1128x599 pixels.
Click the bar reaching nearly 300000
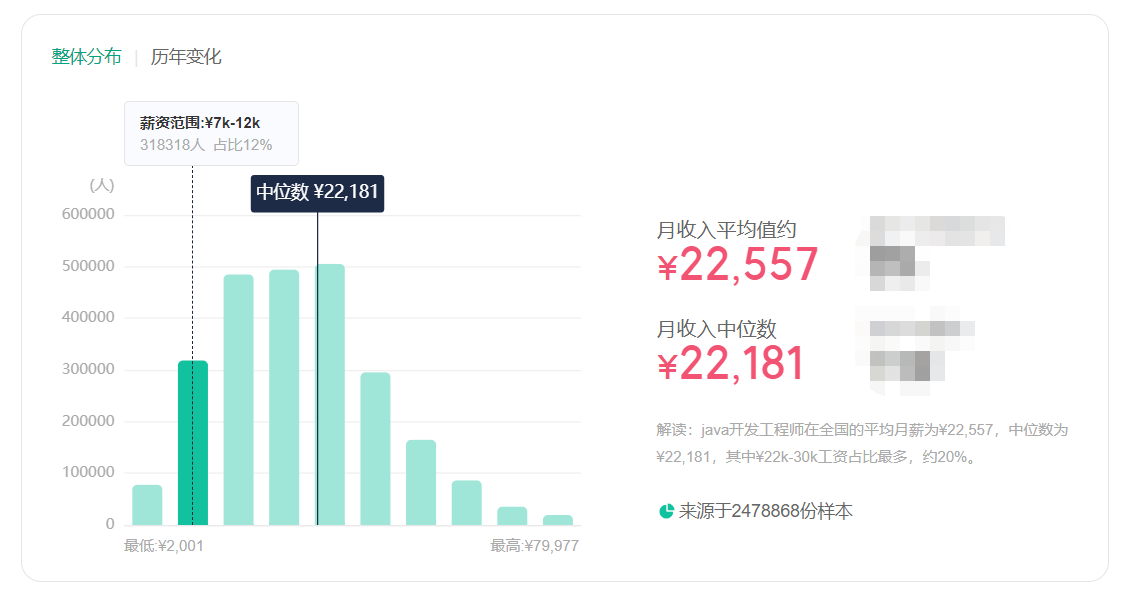pyautogui.click(x=375, y=448)
